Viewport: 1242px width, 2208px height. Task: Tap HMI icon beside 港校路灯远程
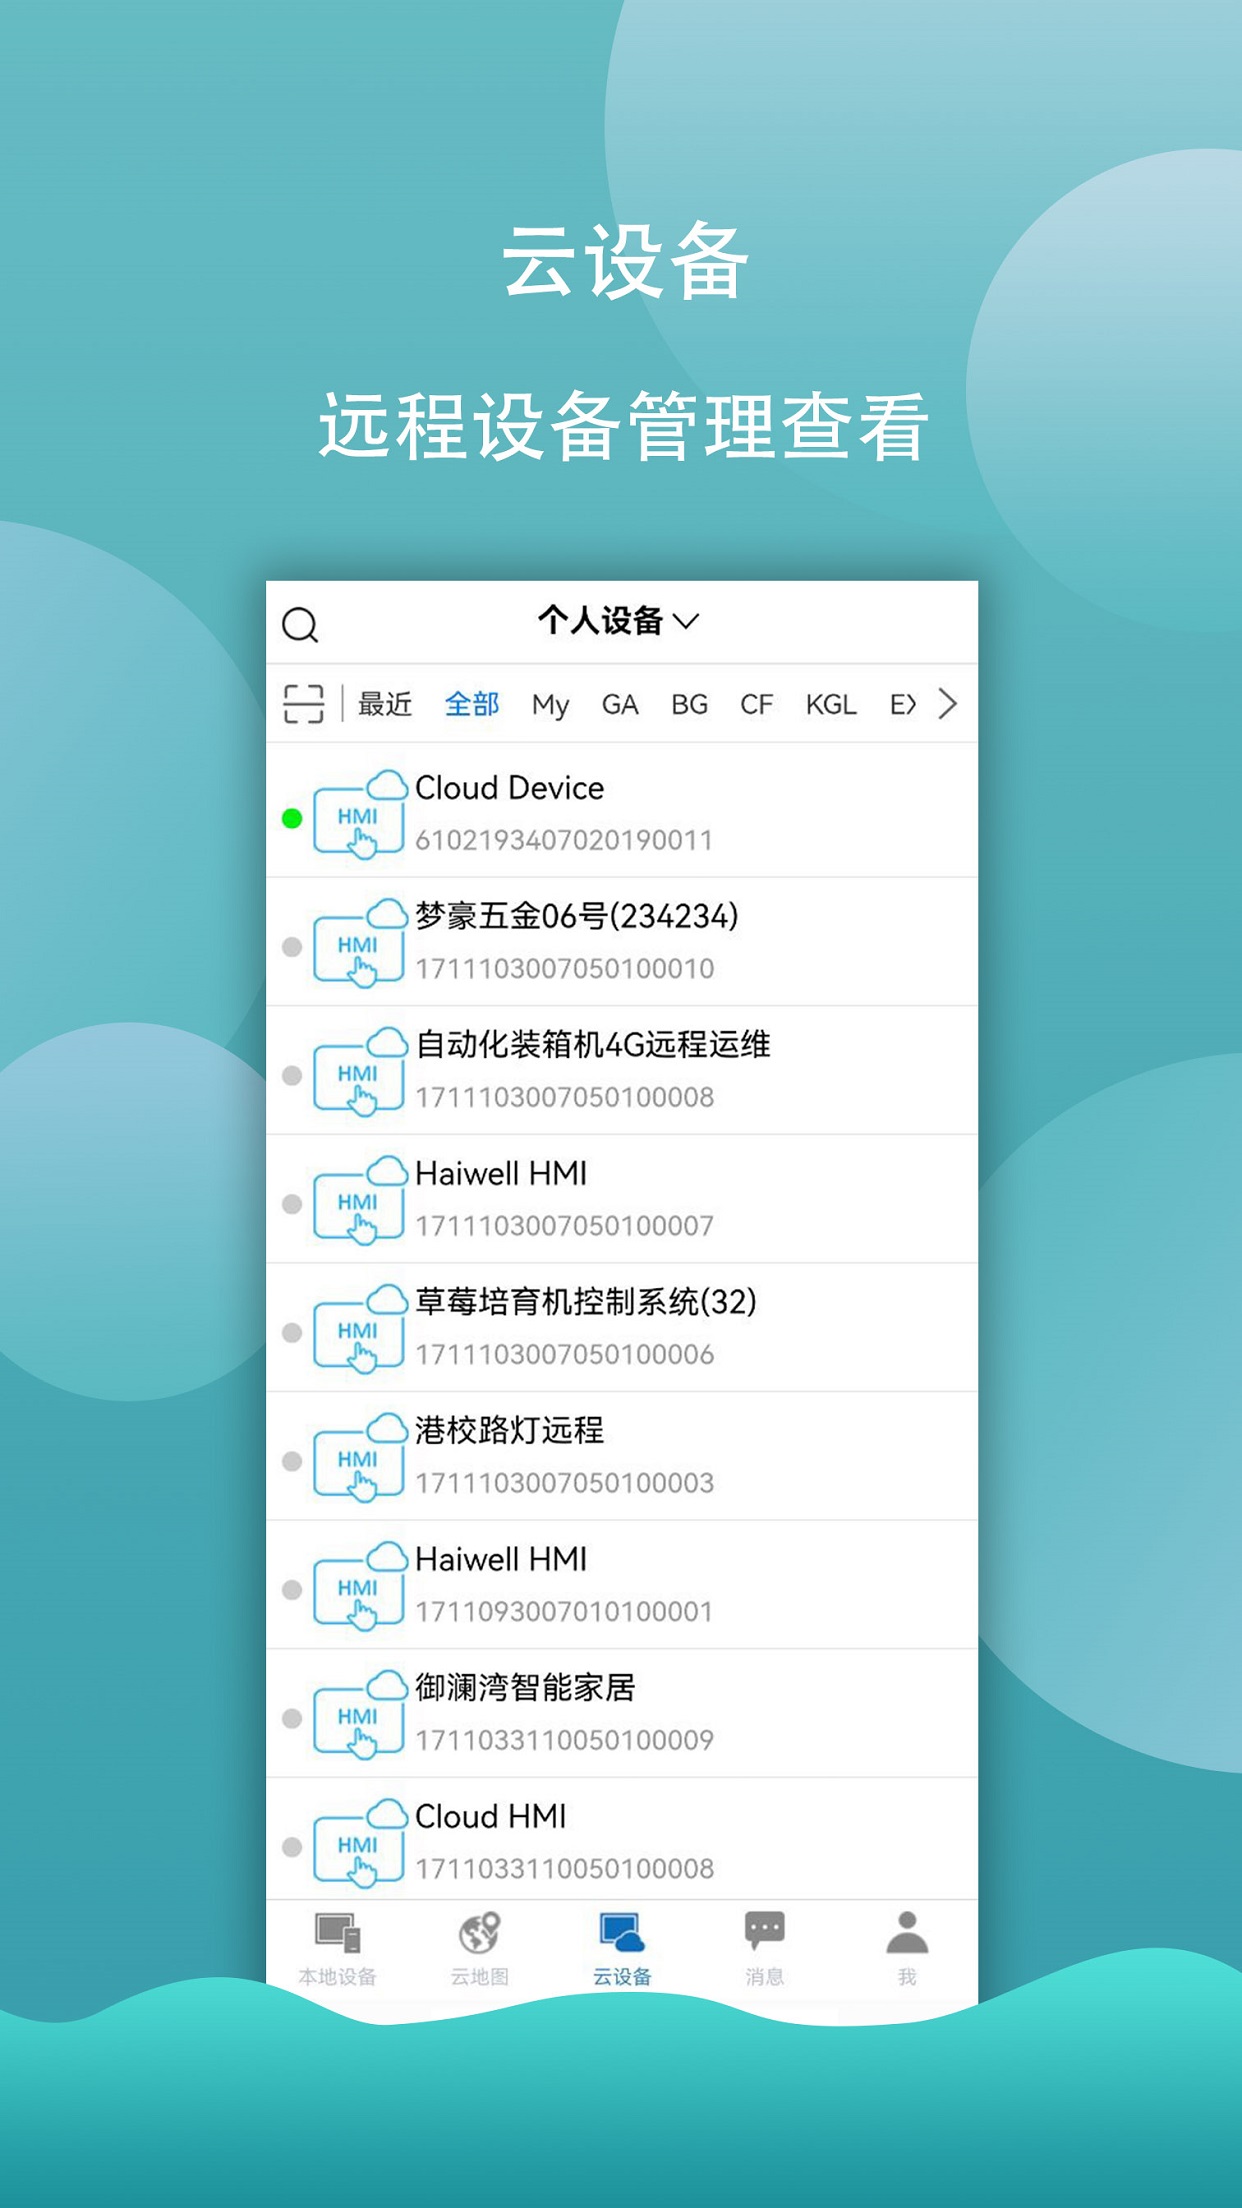359,1459
